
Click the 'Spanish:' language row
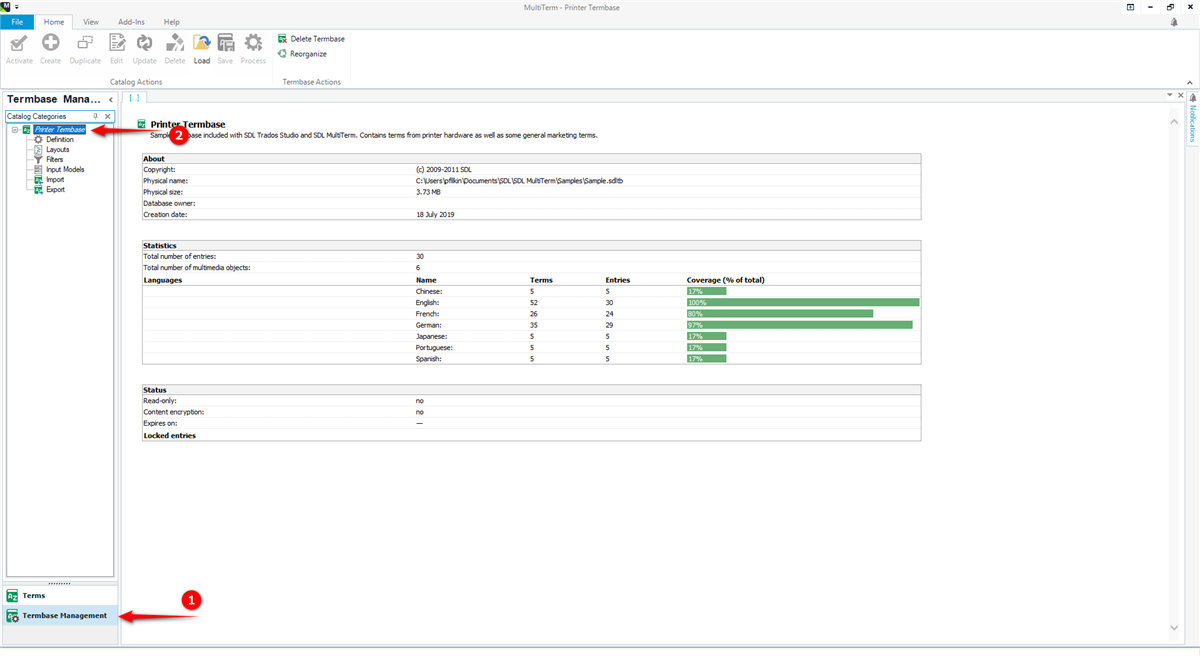531,358
